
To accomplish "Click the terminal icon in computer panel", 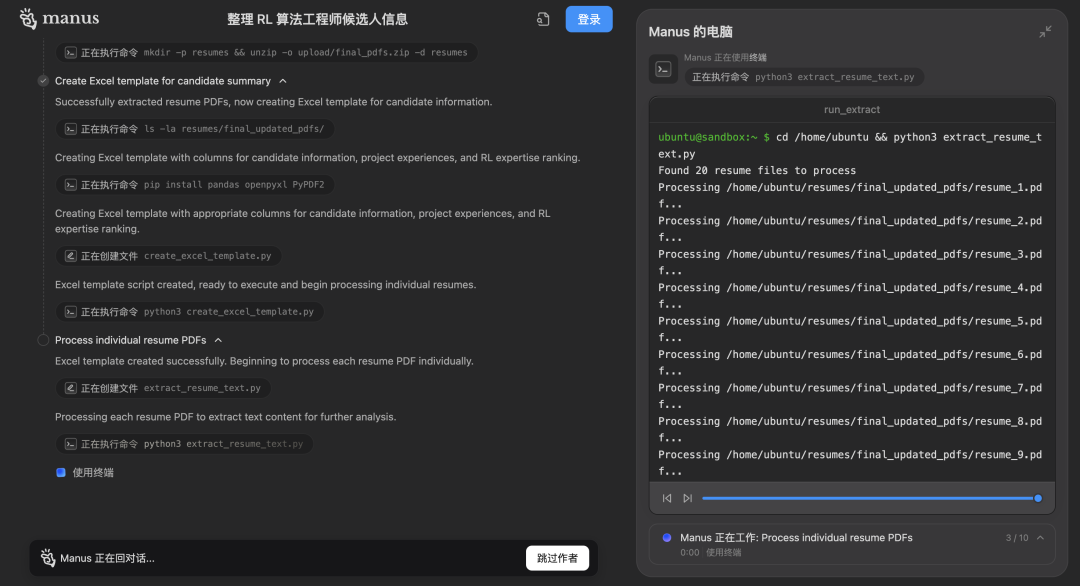I will click(663, 69).
